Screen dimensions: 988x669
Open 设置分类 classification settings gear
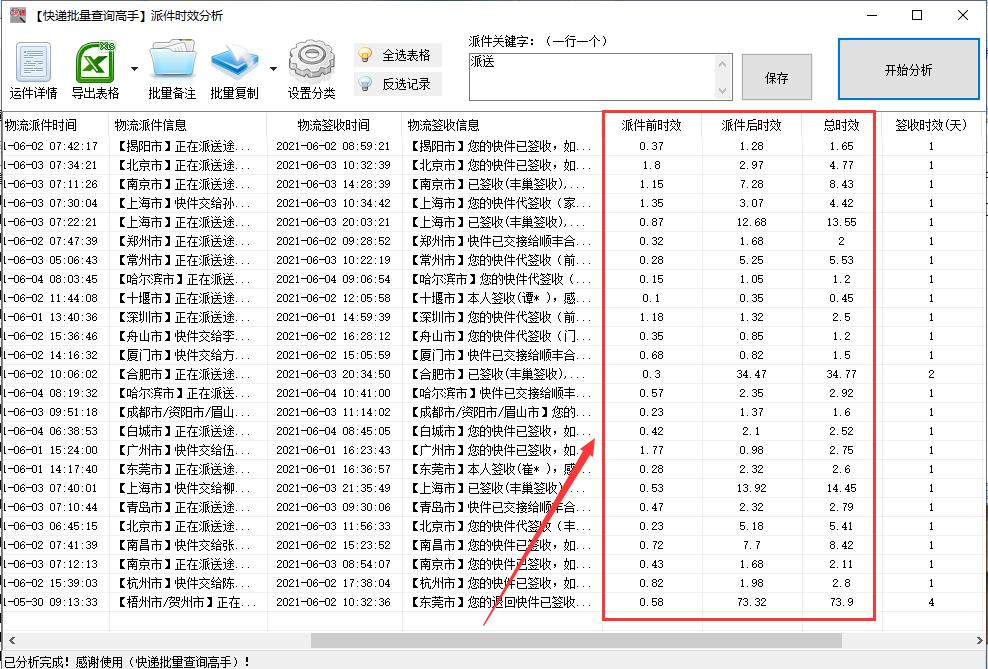pyautogui.click(x=310, y=58)
